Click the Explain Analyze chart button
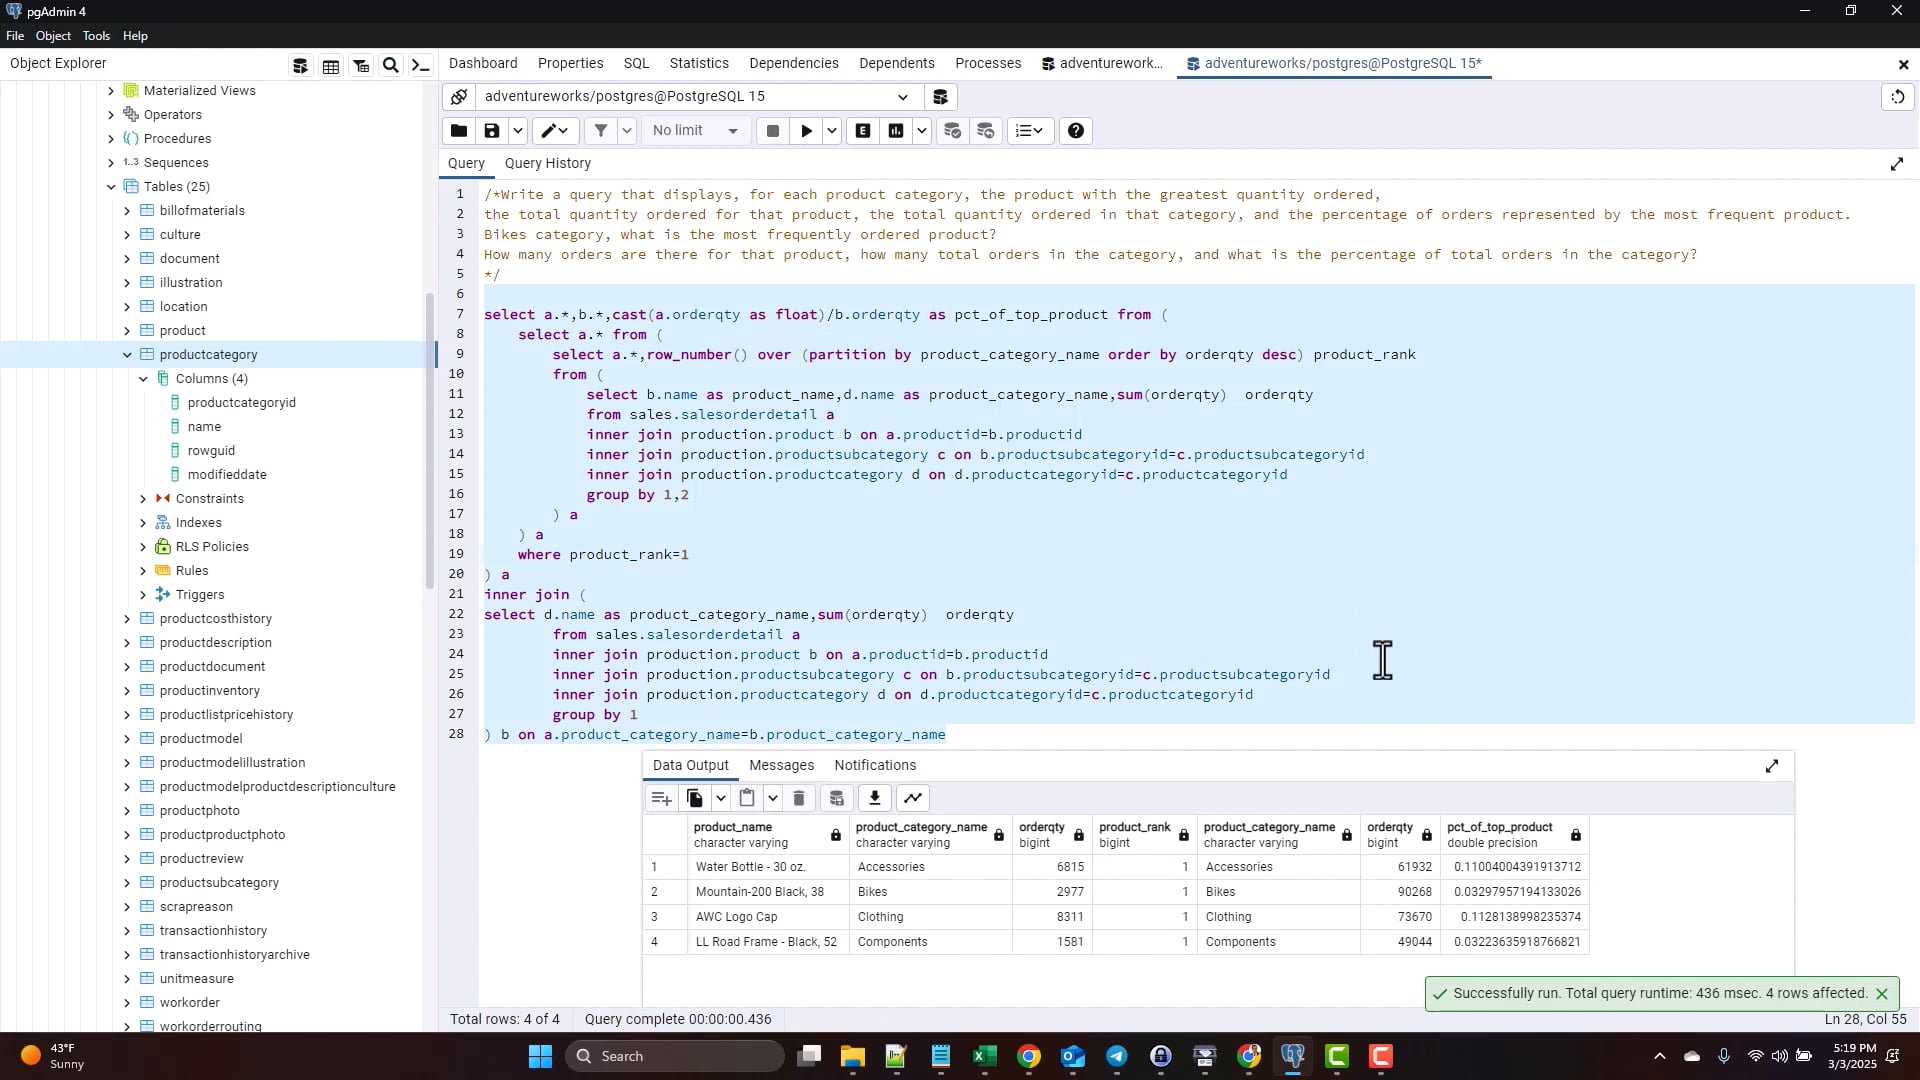Viewport: 1920px width, 1080px height. (x=896, y=131)
